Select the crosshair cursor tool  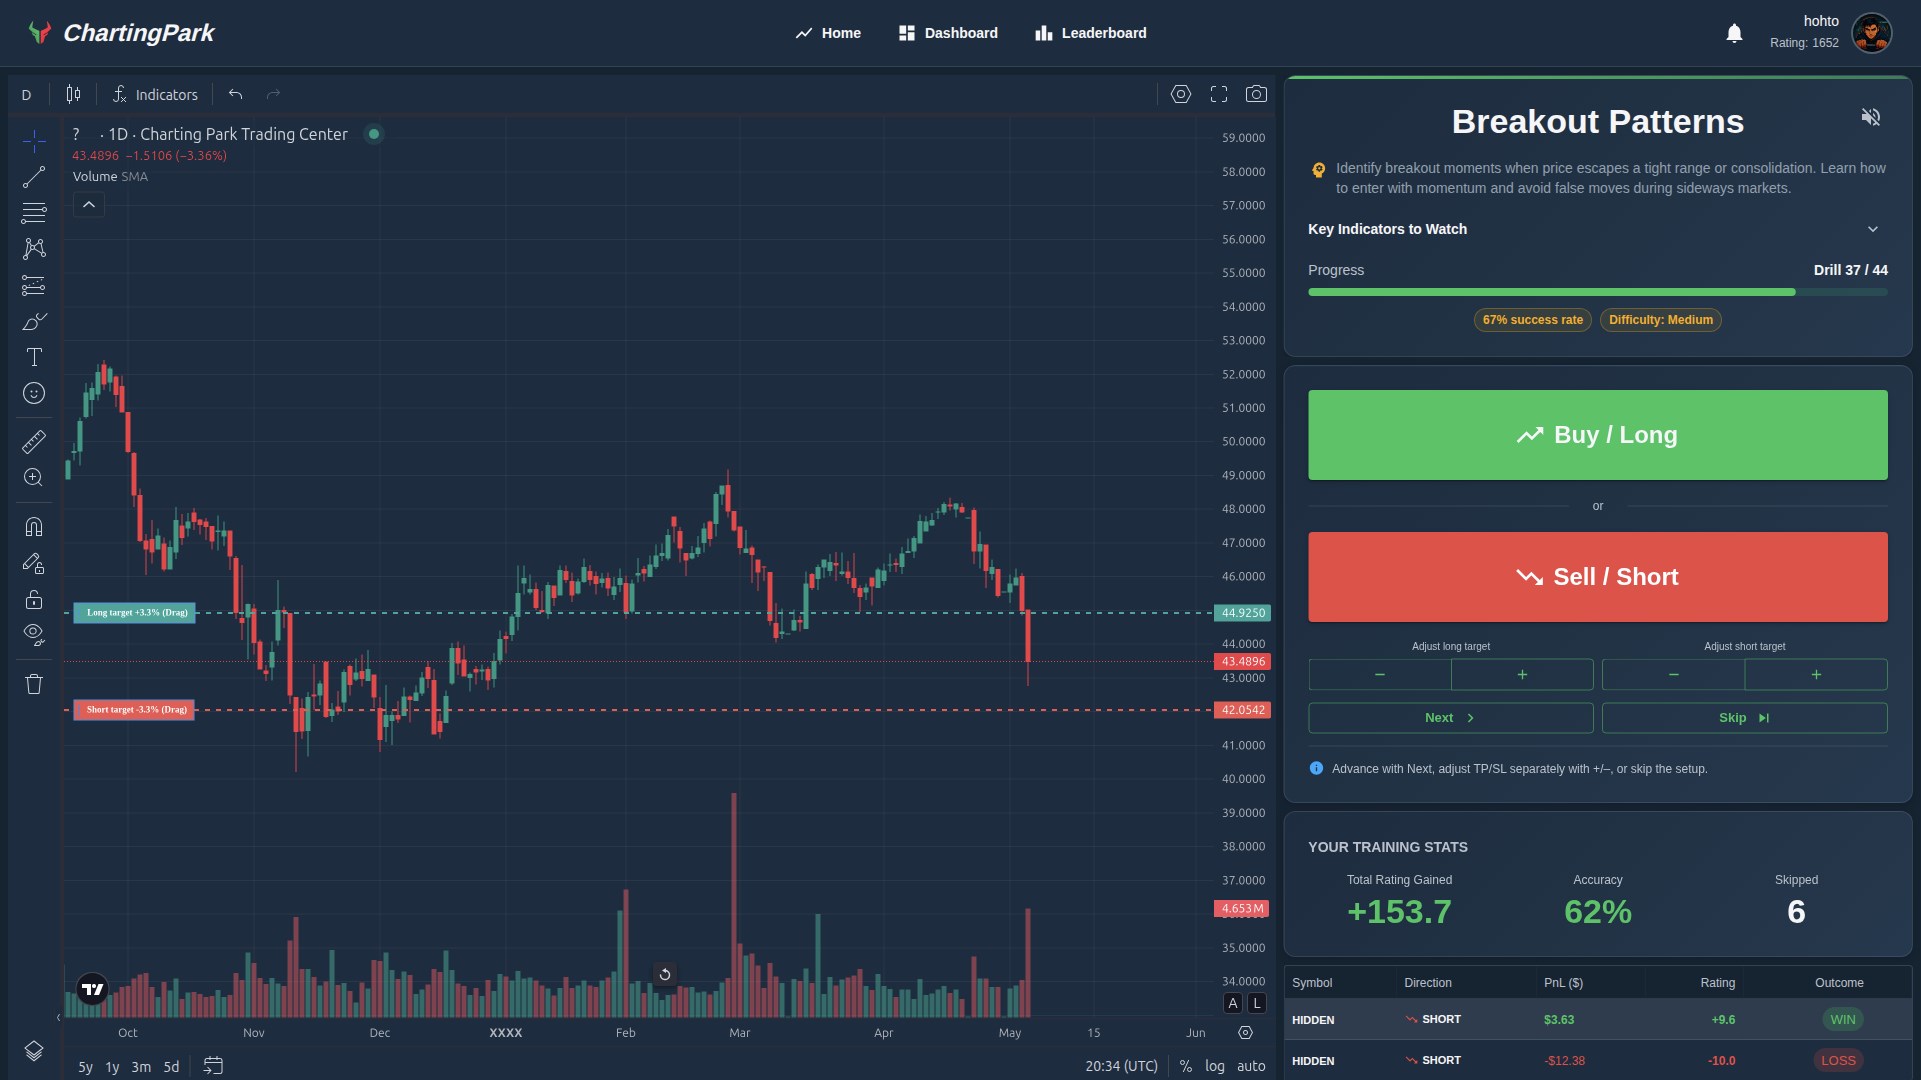[x=34, y=141]
